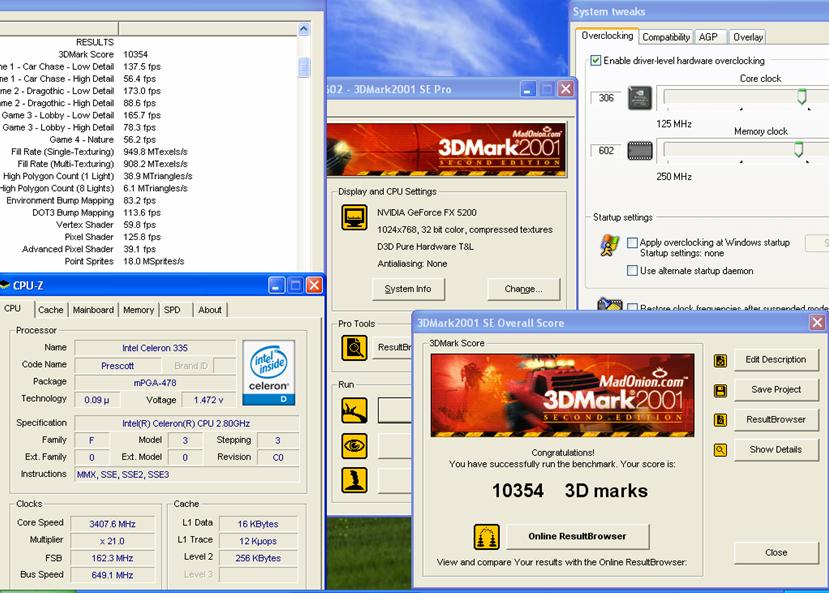
Task: Open the Overlay tab
Action: tap(748, 37)
